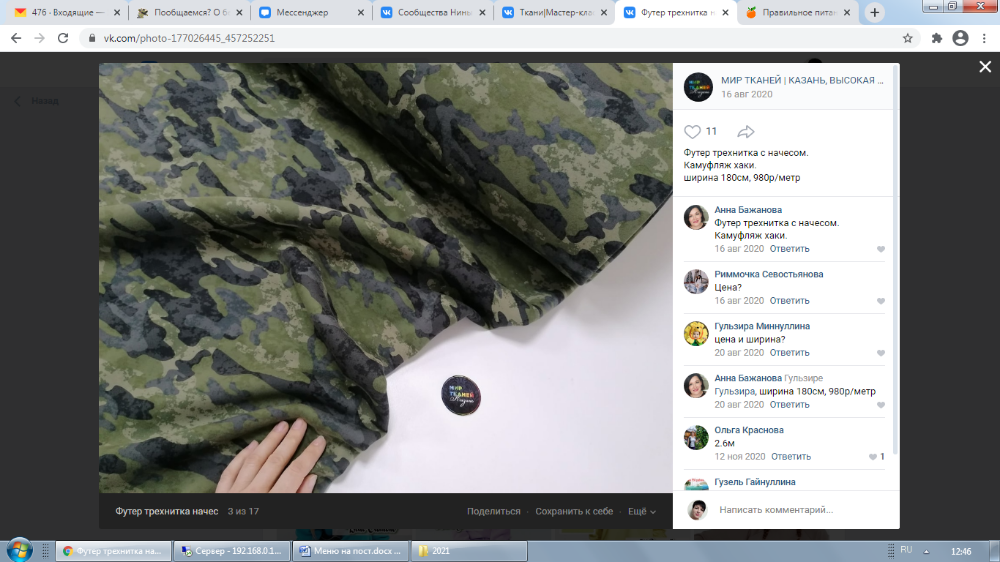
Task: Switch to the Правильное питание tab
Action: pos(798,13)
